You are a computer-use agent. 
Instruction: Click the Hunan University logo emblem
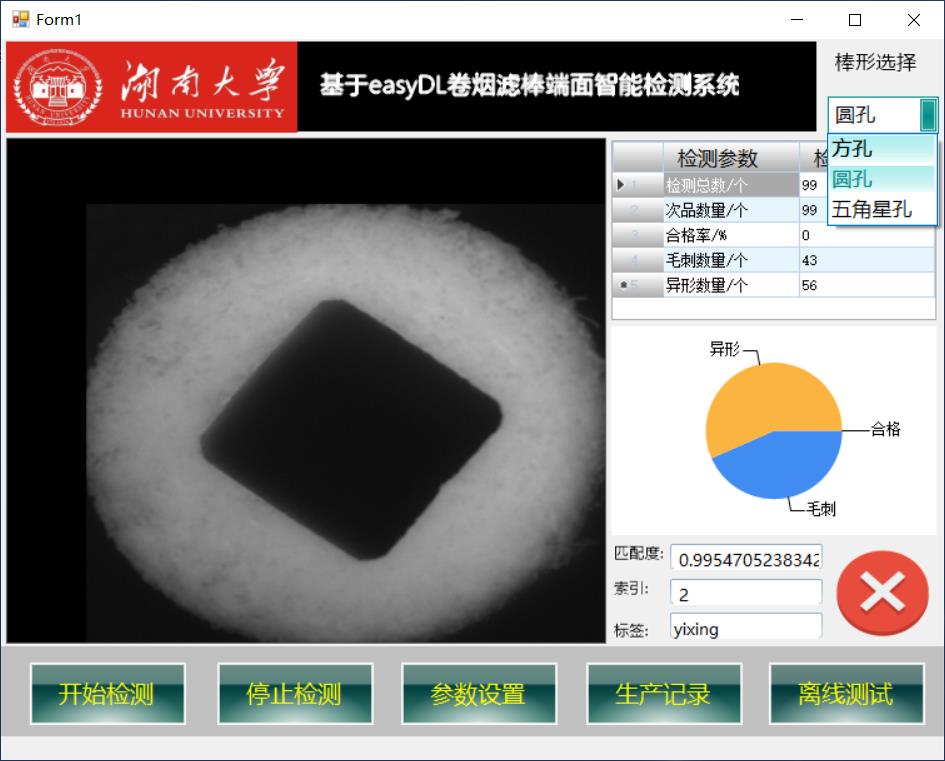coord(58,87)
